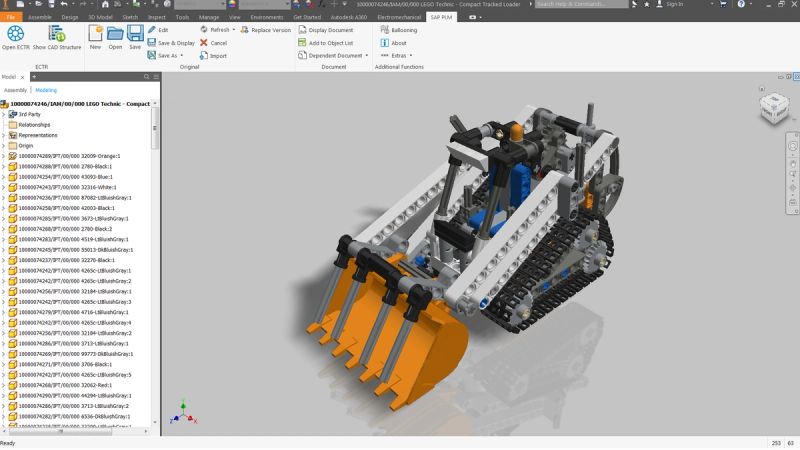Click the browser search magnifier icon
The width and height of the screenshot is (800, 450).
146,77
